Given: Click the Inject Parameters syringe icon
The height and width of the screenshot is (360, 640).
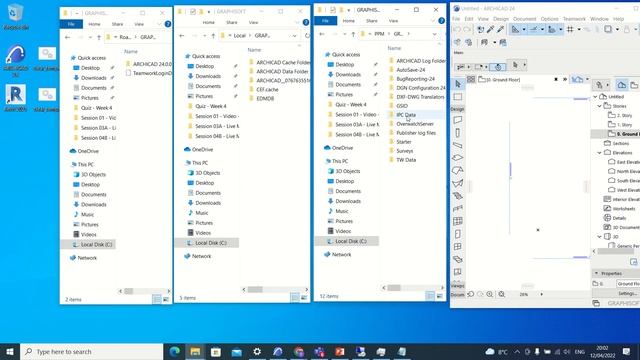Looking at the screenshot, I should coord(500,29).
